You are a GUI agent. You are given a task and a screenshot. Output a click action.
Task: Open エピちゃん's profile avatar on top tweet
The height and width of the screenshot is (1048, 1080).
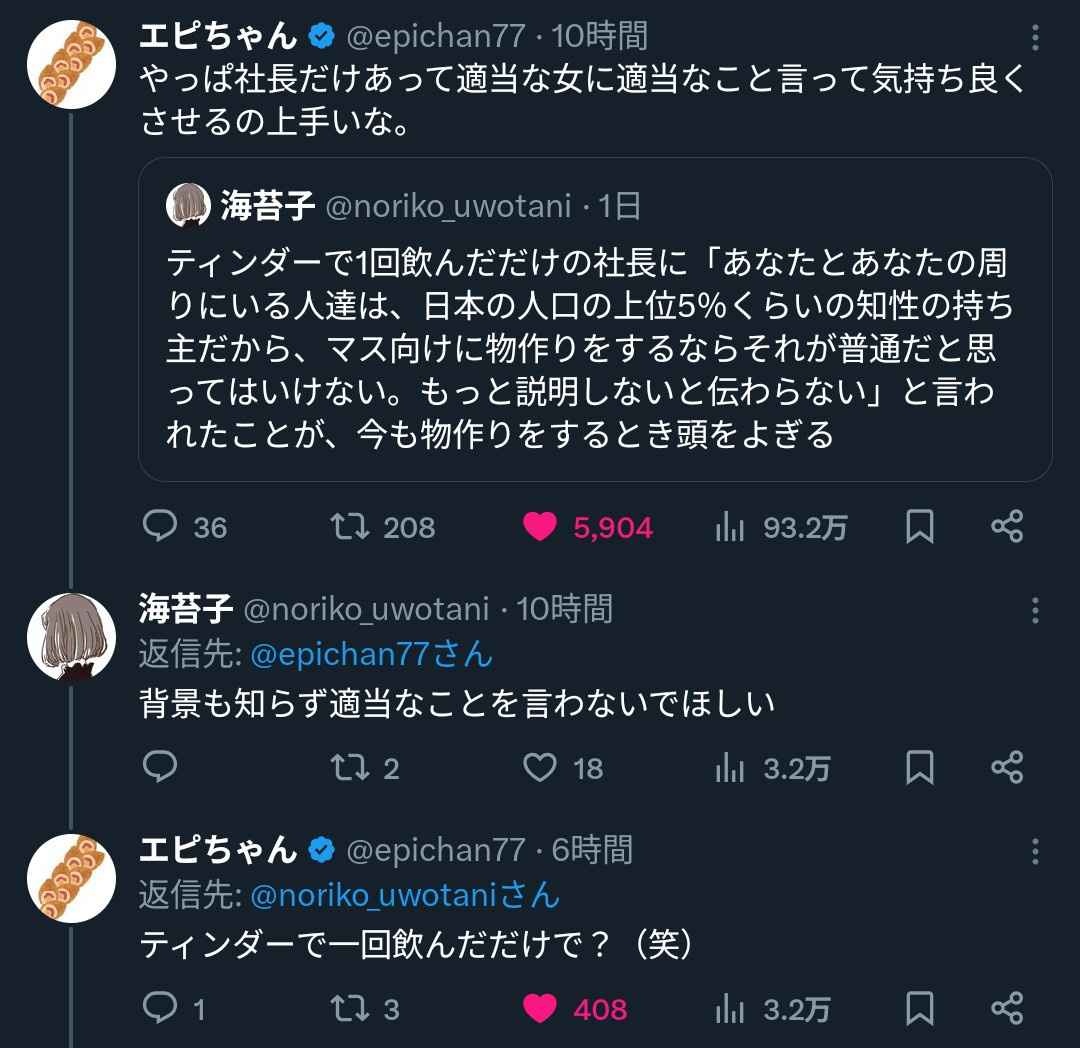click(70, 63)
